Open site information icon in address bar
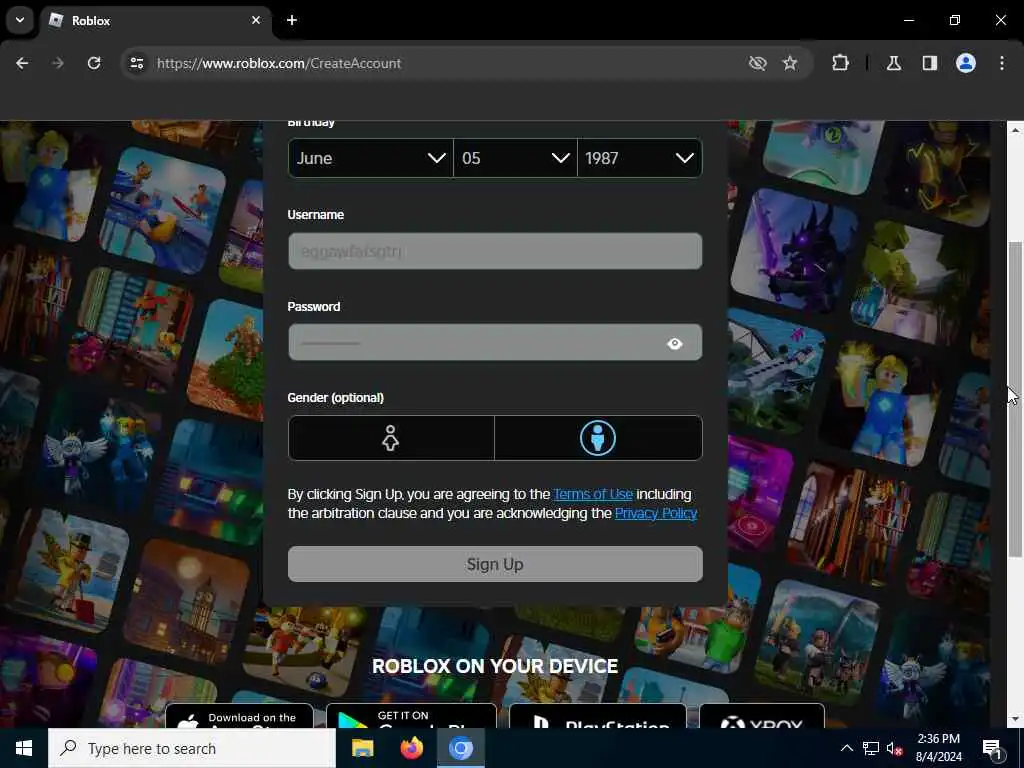 pyautogui.click(x=136, y=63)
